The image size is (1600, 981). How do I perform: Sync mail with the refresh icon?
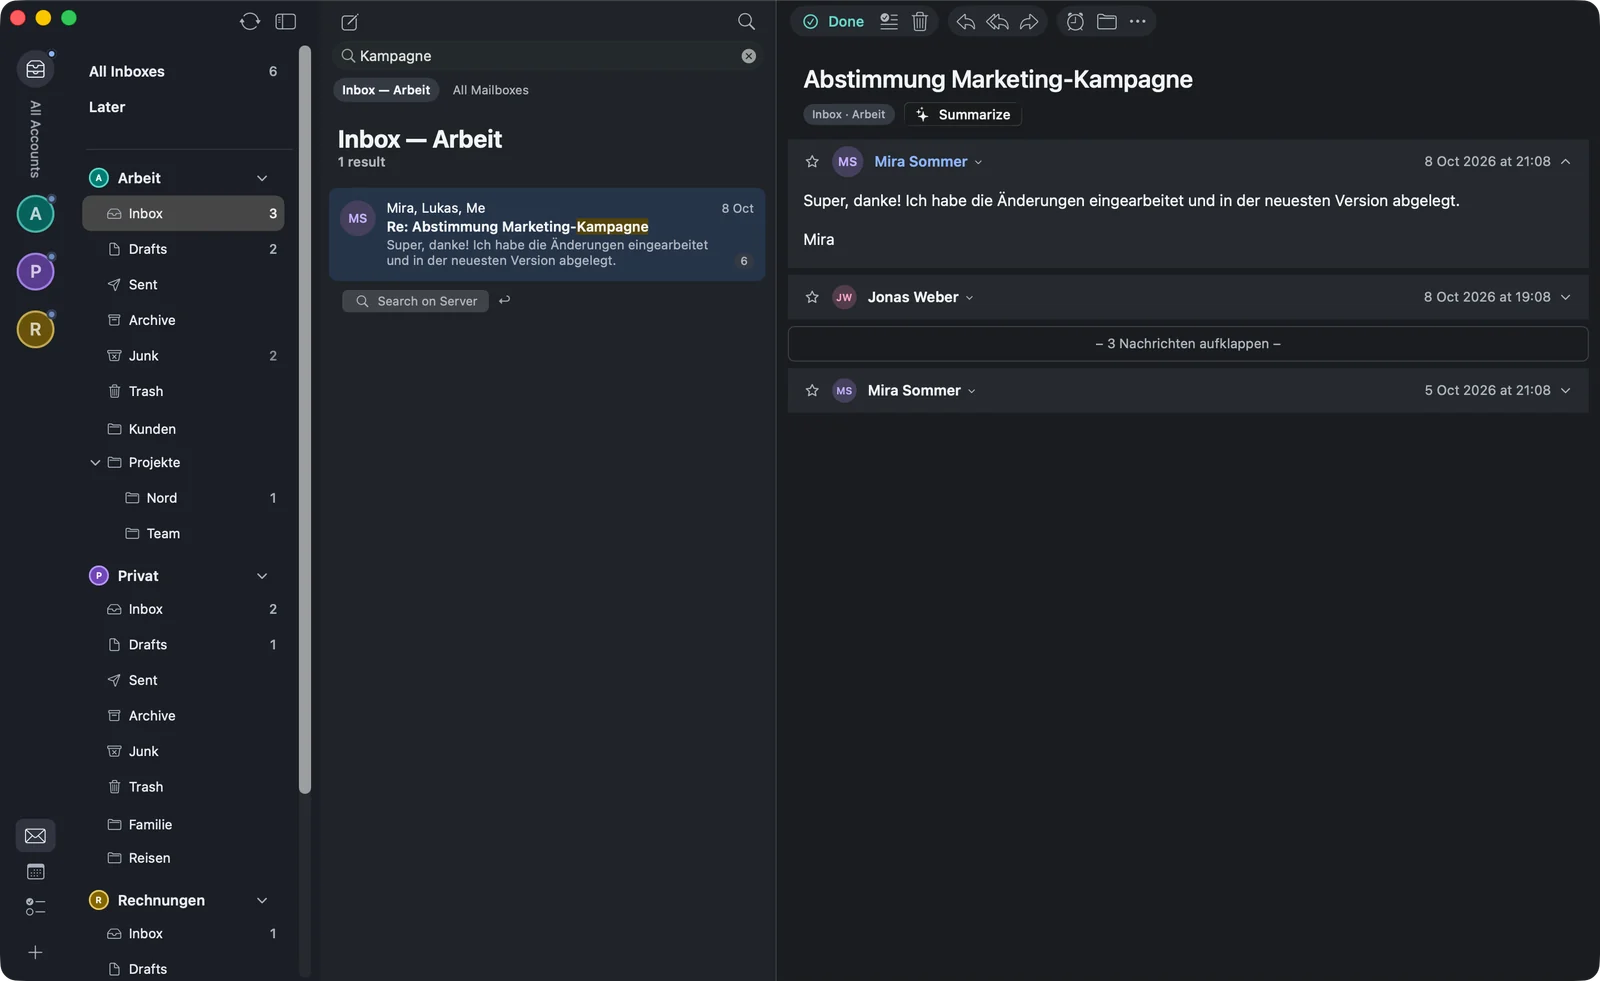click(250, 21)
